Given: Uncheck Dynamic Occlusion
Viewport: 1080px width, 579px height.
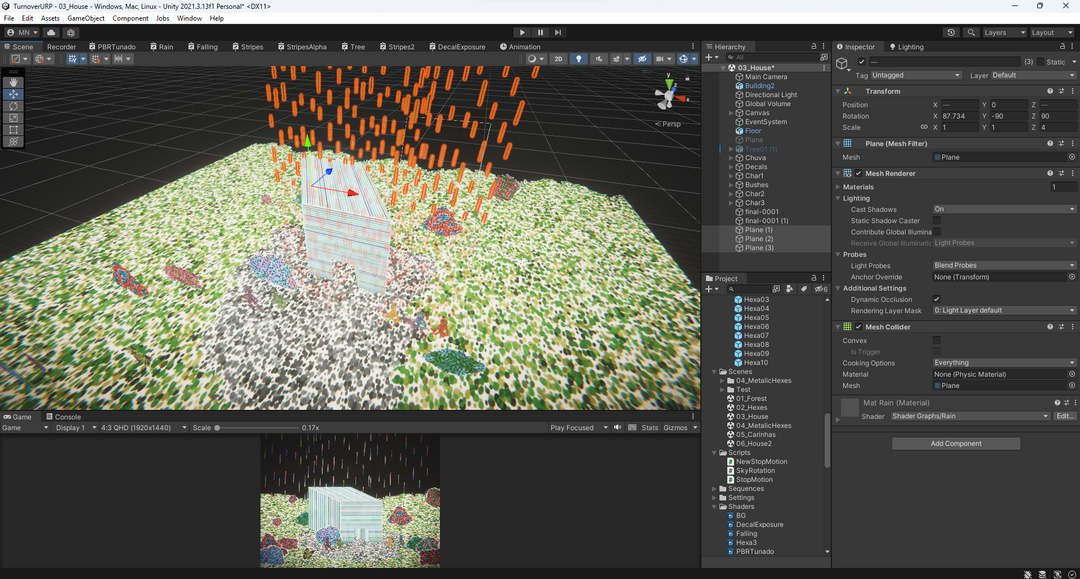Looking at the screenshot, I should click(x=937, y=299).
